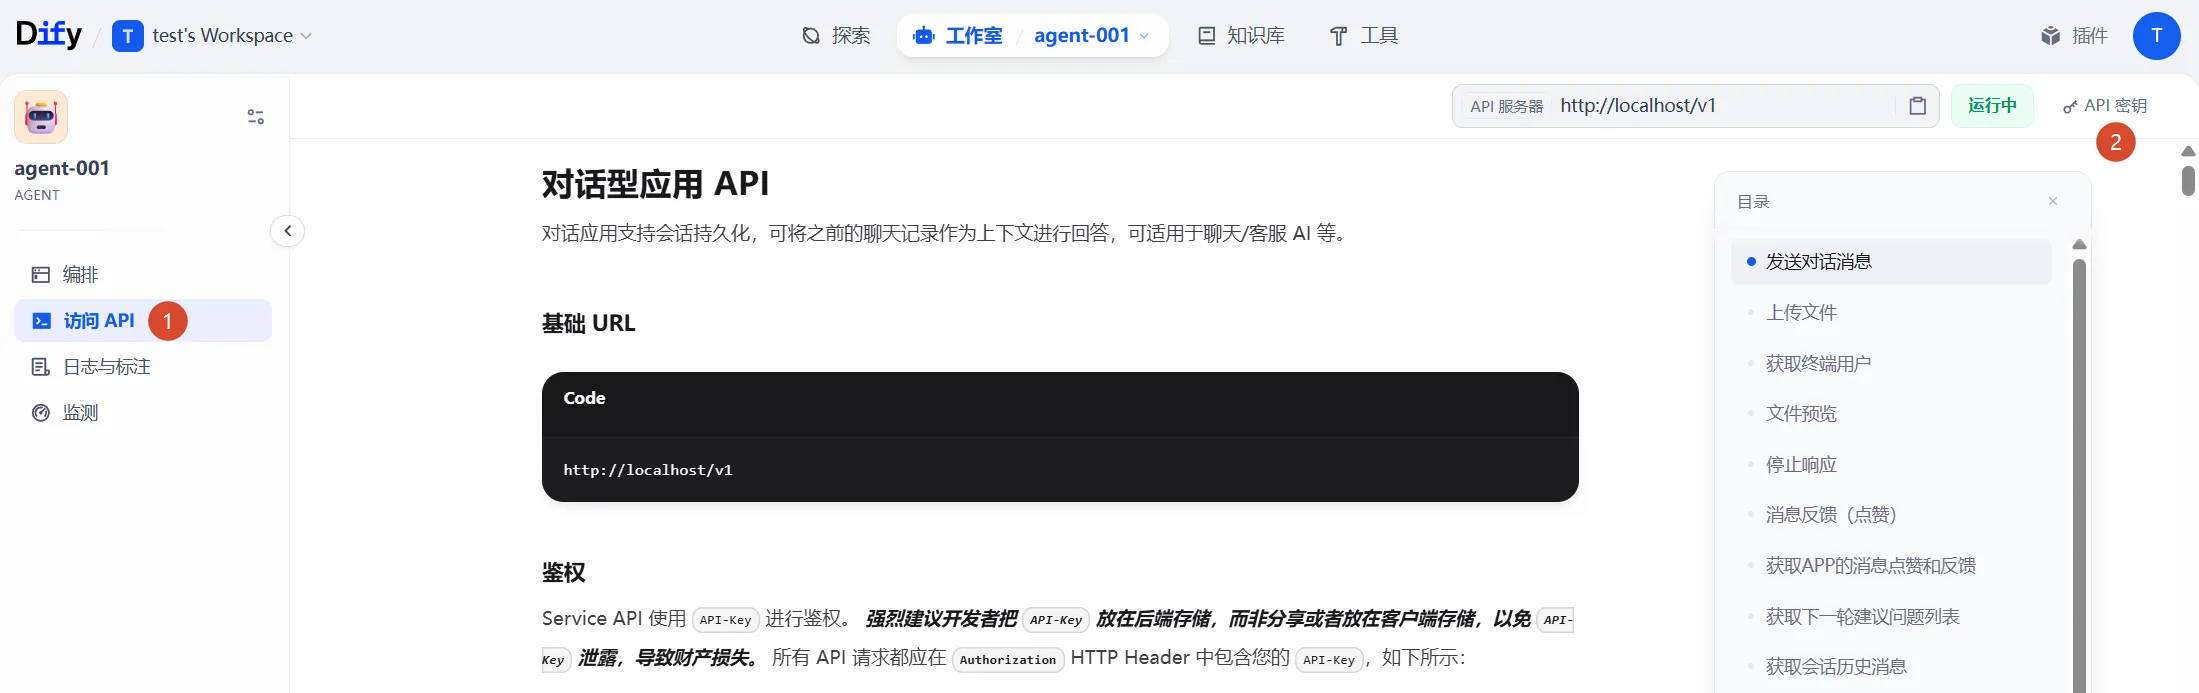Screen dimensions: 2199x693
Task: Click the 鉴权 heading
Action: pos(564,572)
